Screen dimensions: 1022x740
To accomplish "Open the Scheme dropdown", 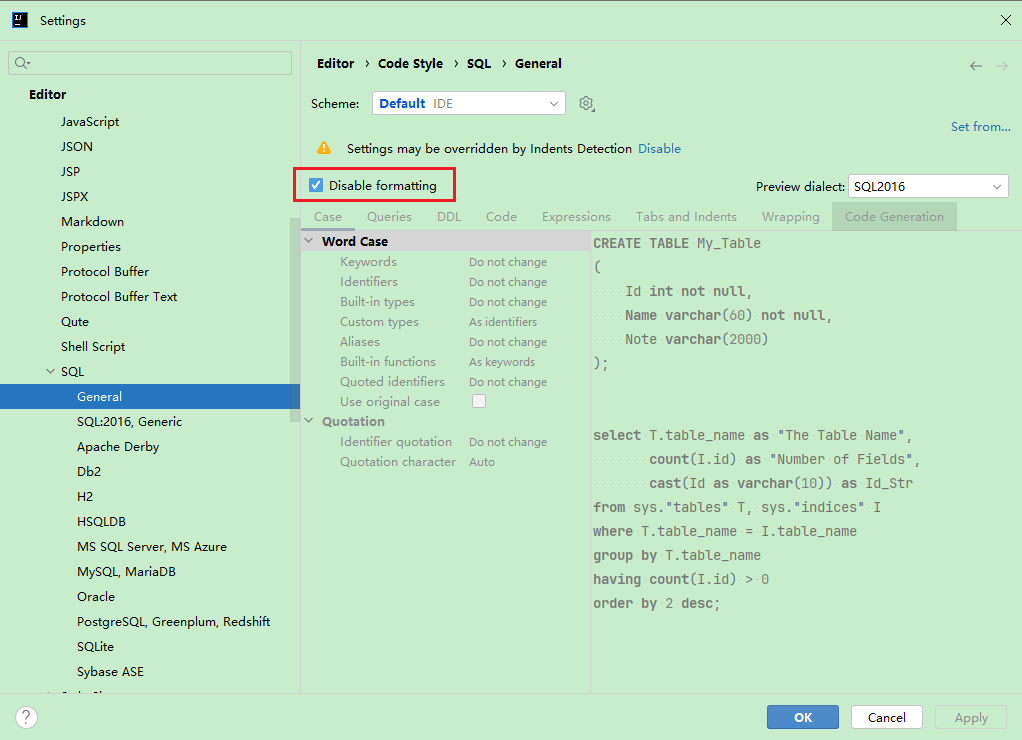I will (468, 104).
